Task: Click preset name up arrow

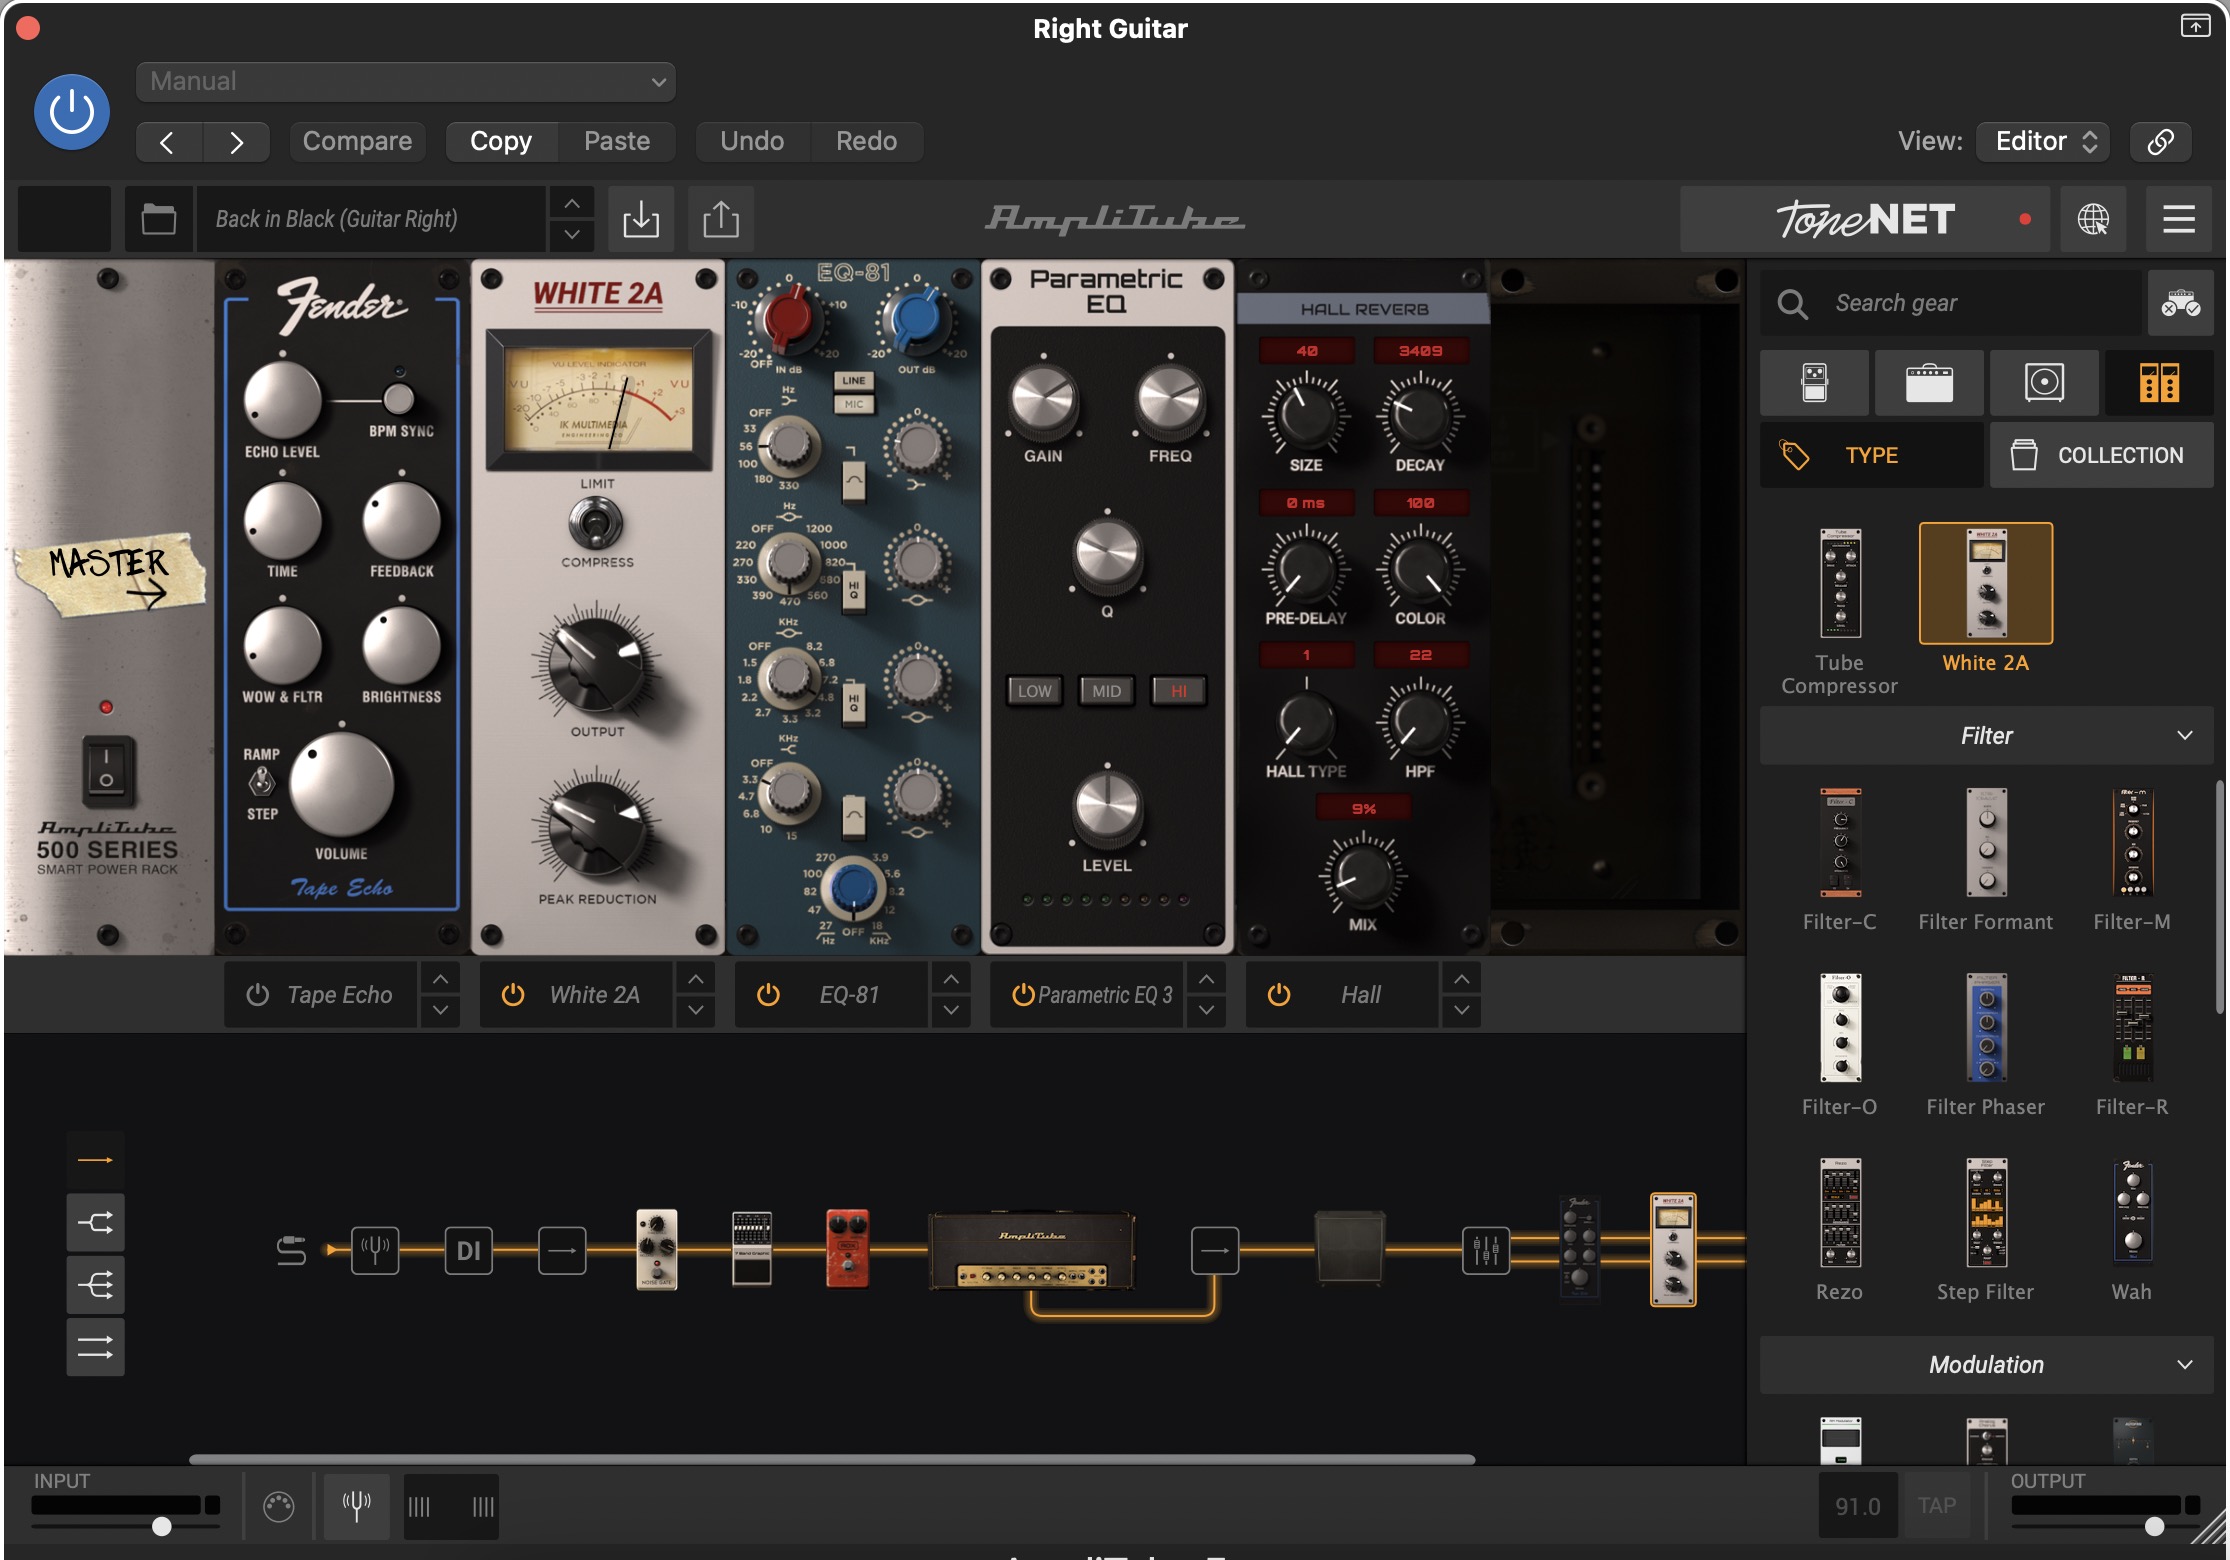Action: [x=571, y=203]
